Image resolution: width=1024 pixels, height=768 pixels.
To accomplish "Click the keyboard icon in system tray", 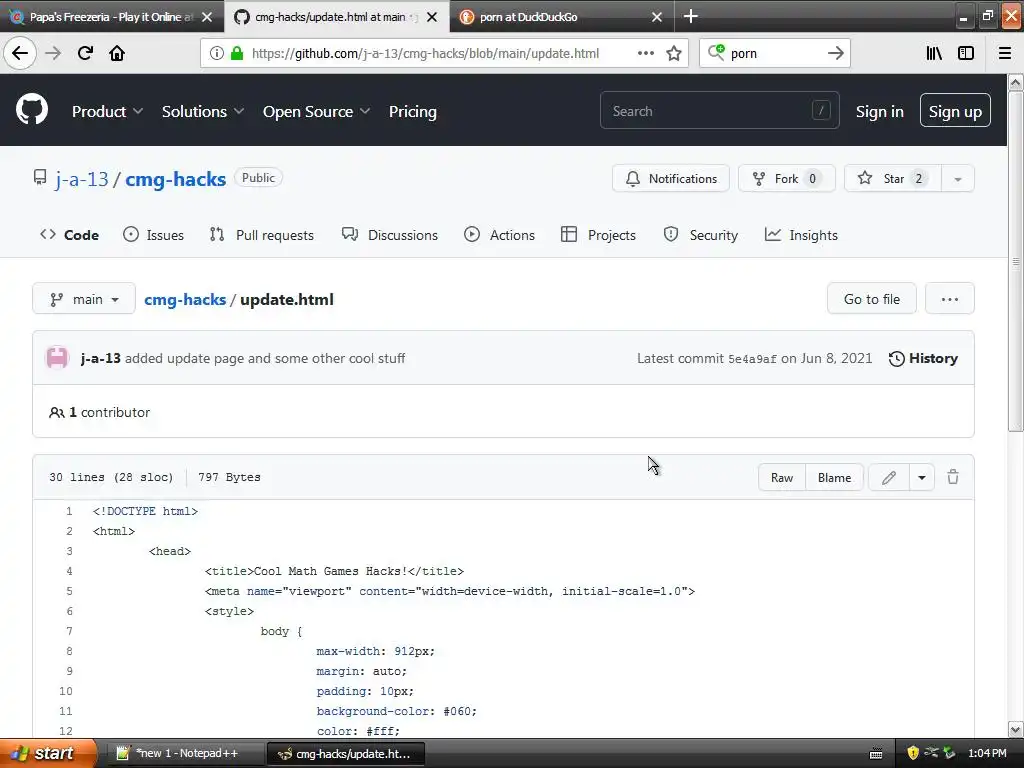I will [x=876, y=754].
